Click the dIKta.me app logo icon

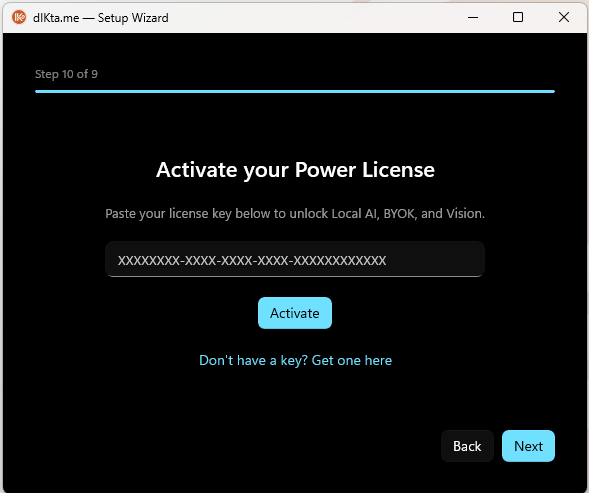pos(19,17)
